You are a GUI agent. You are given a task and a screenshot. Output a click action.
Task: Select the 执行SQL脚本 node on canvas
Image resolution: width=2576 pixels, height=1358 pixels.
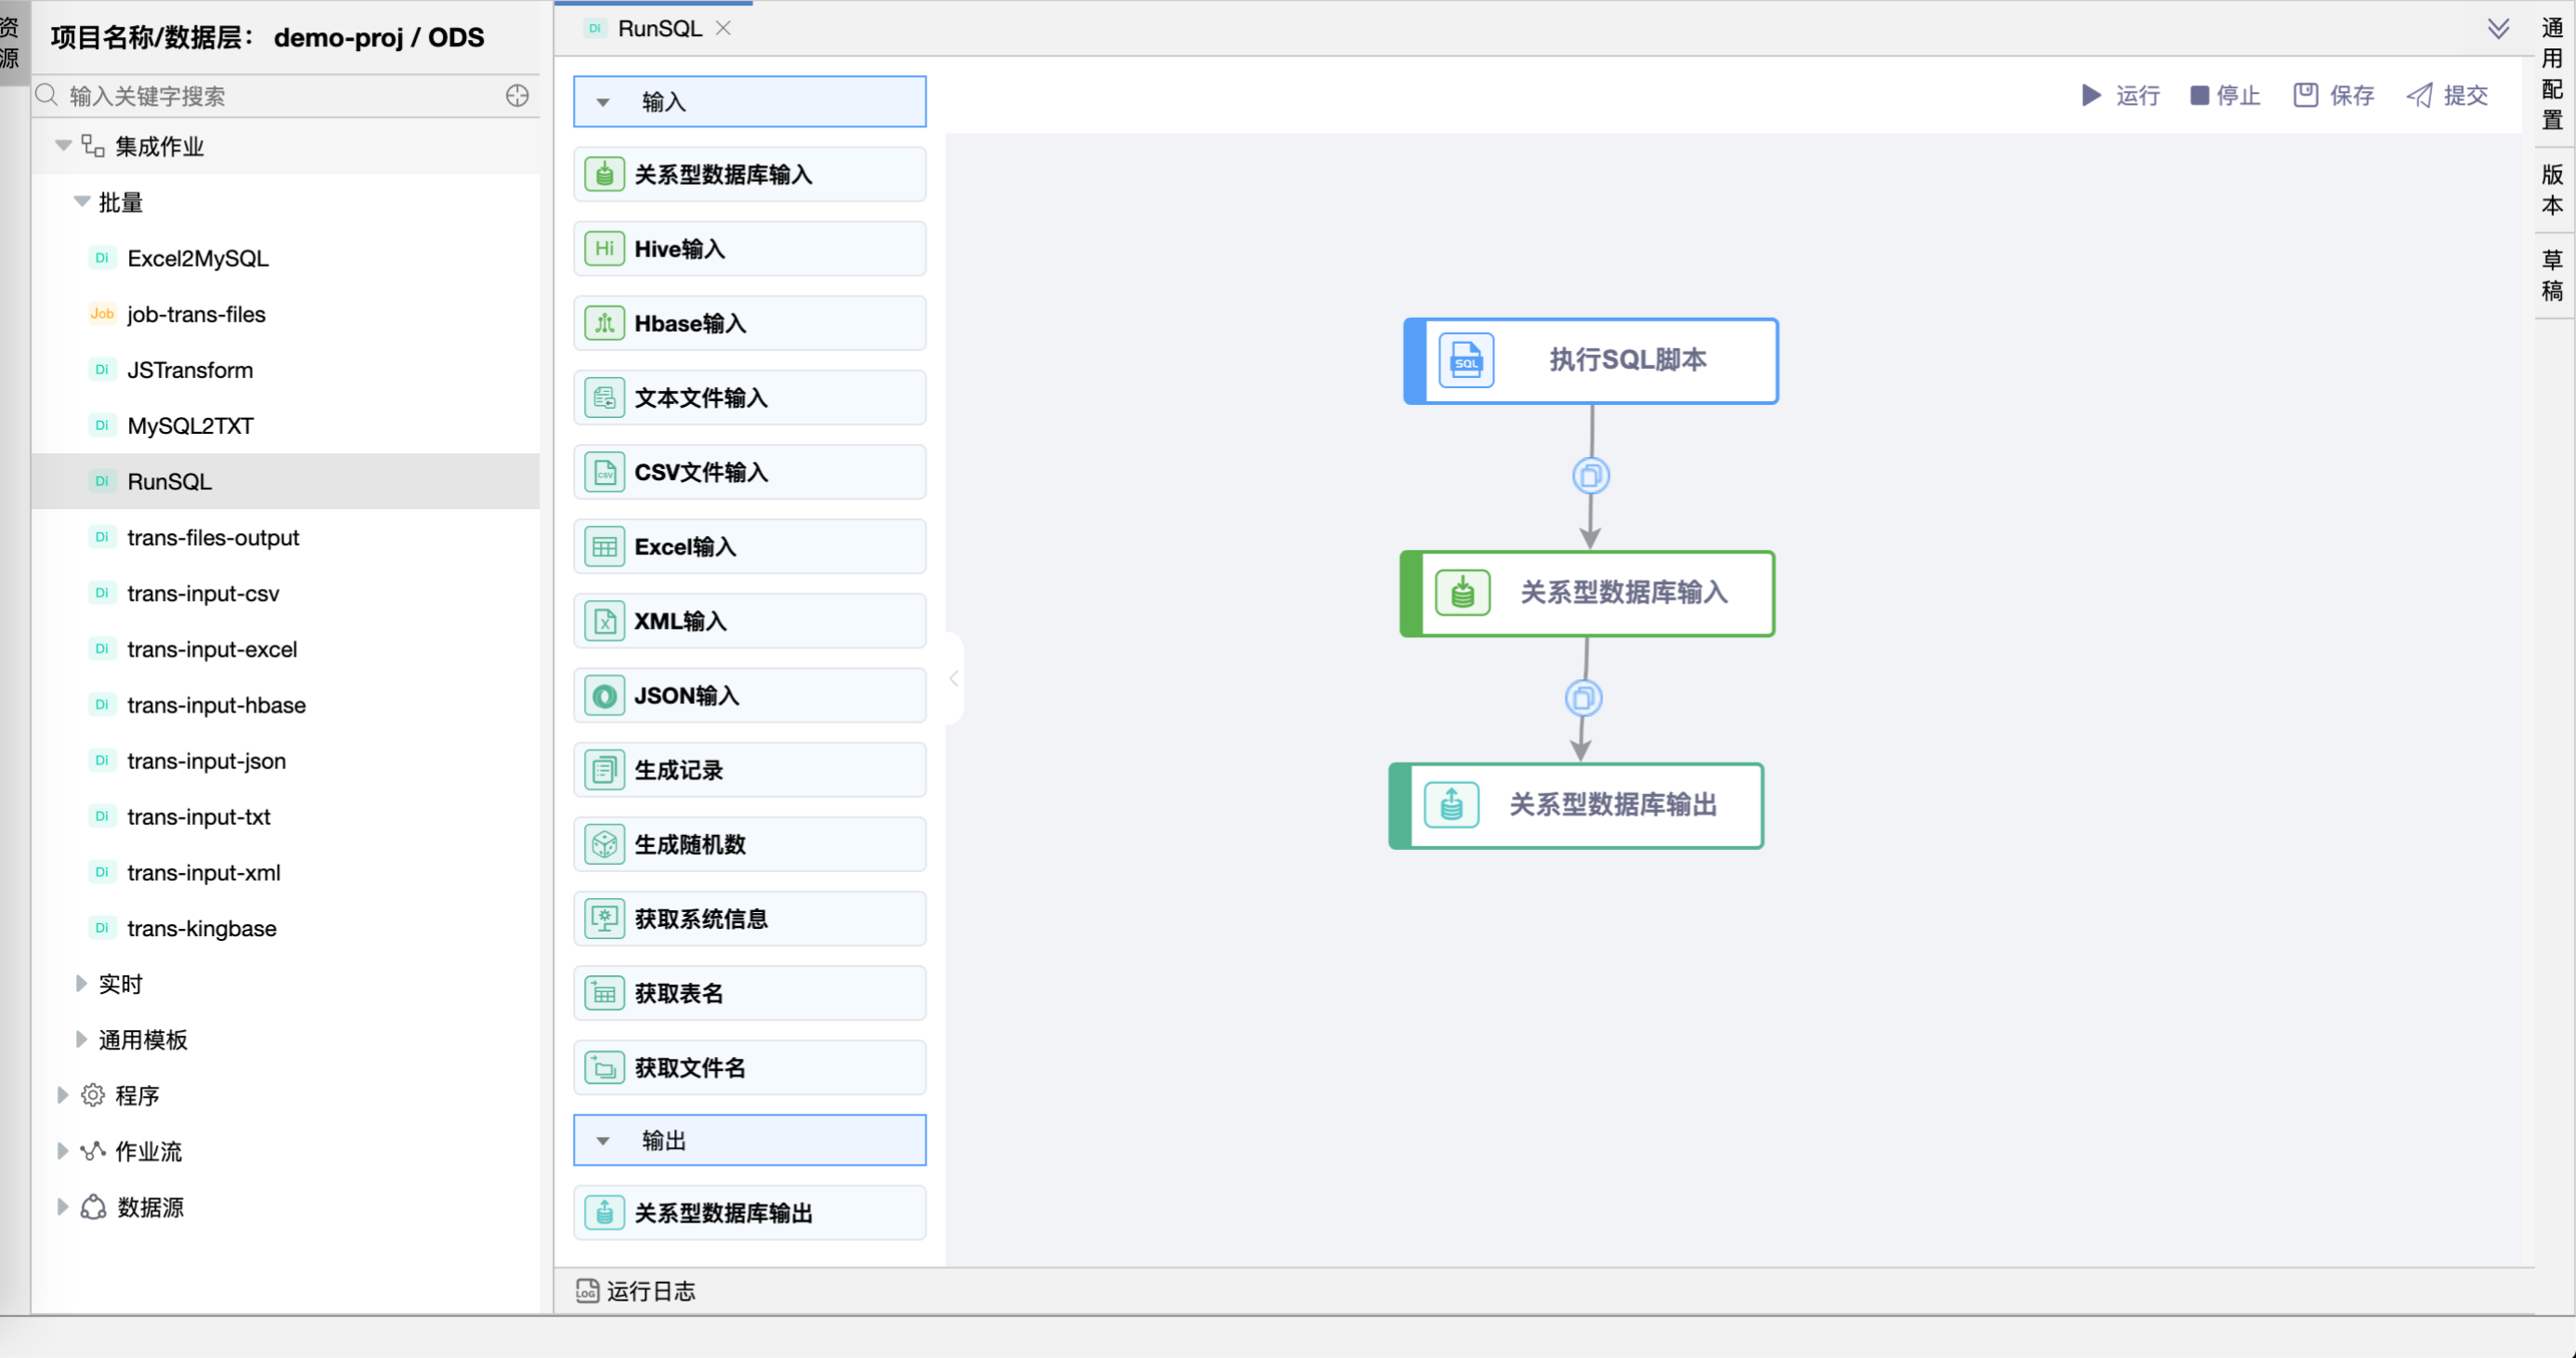[1591, 361]
